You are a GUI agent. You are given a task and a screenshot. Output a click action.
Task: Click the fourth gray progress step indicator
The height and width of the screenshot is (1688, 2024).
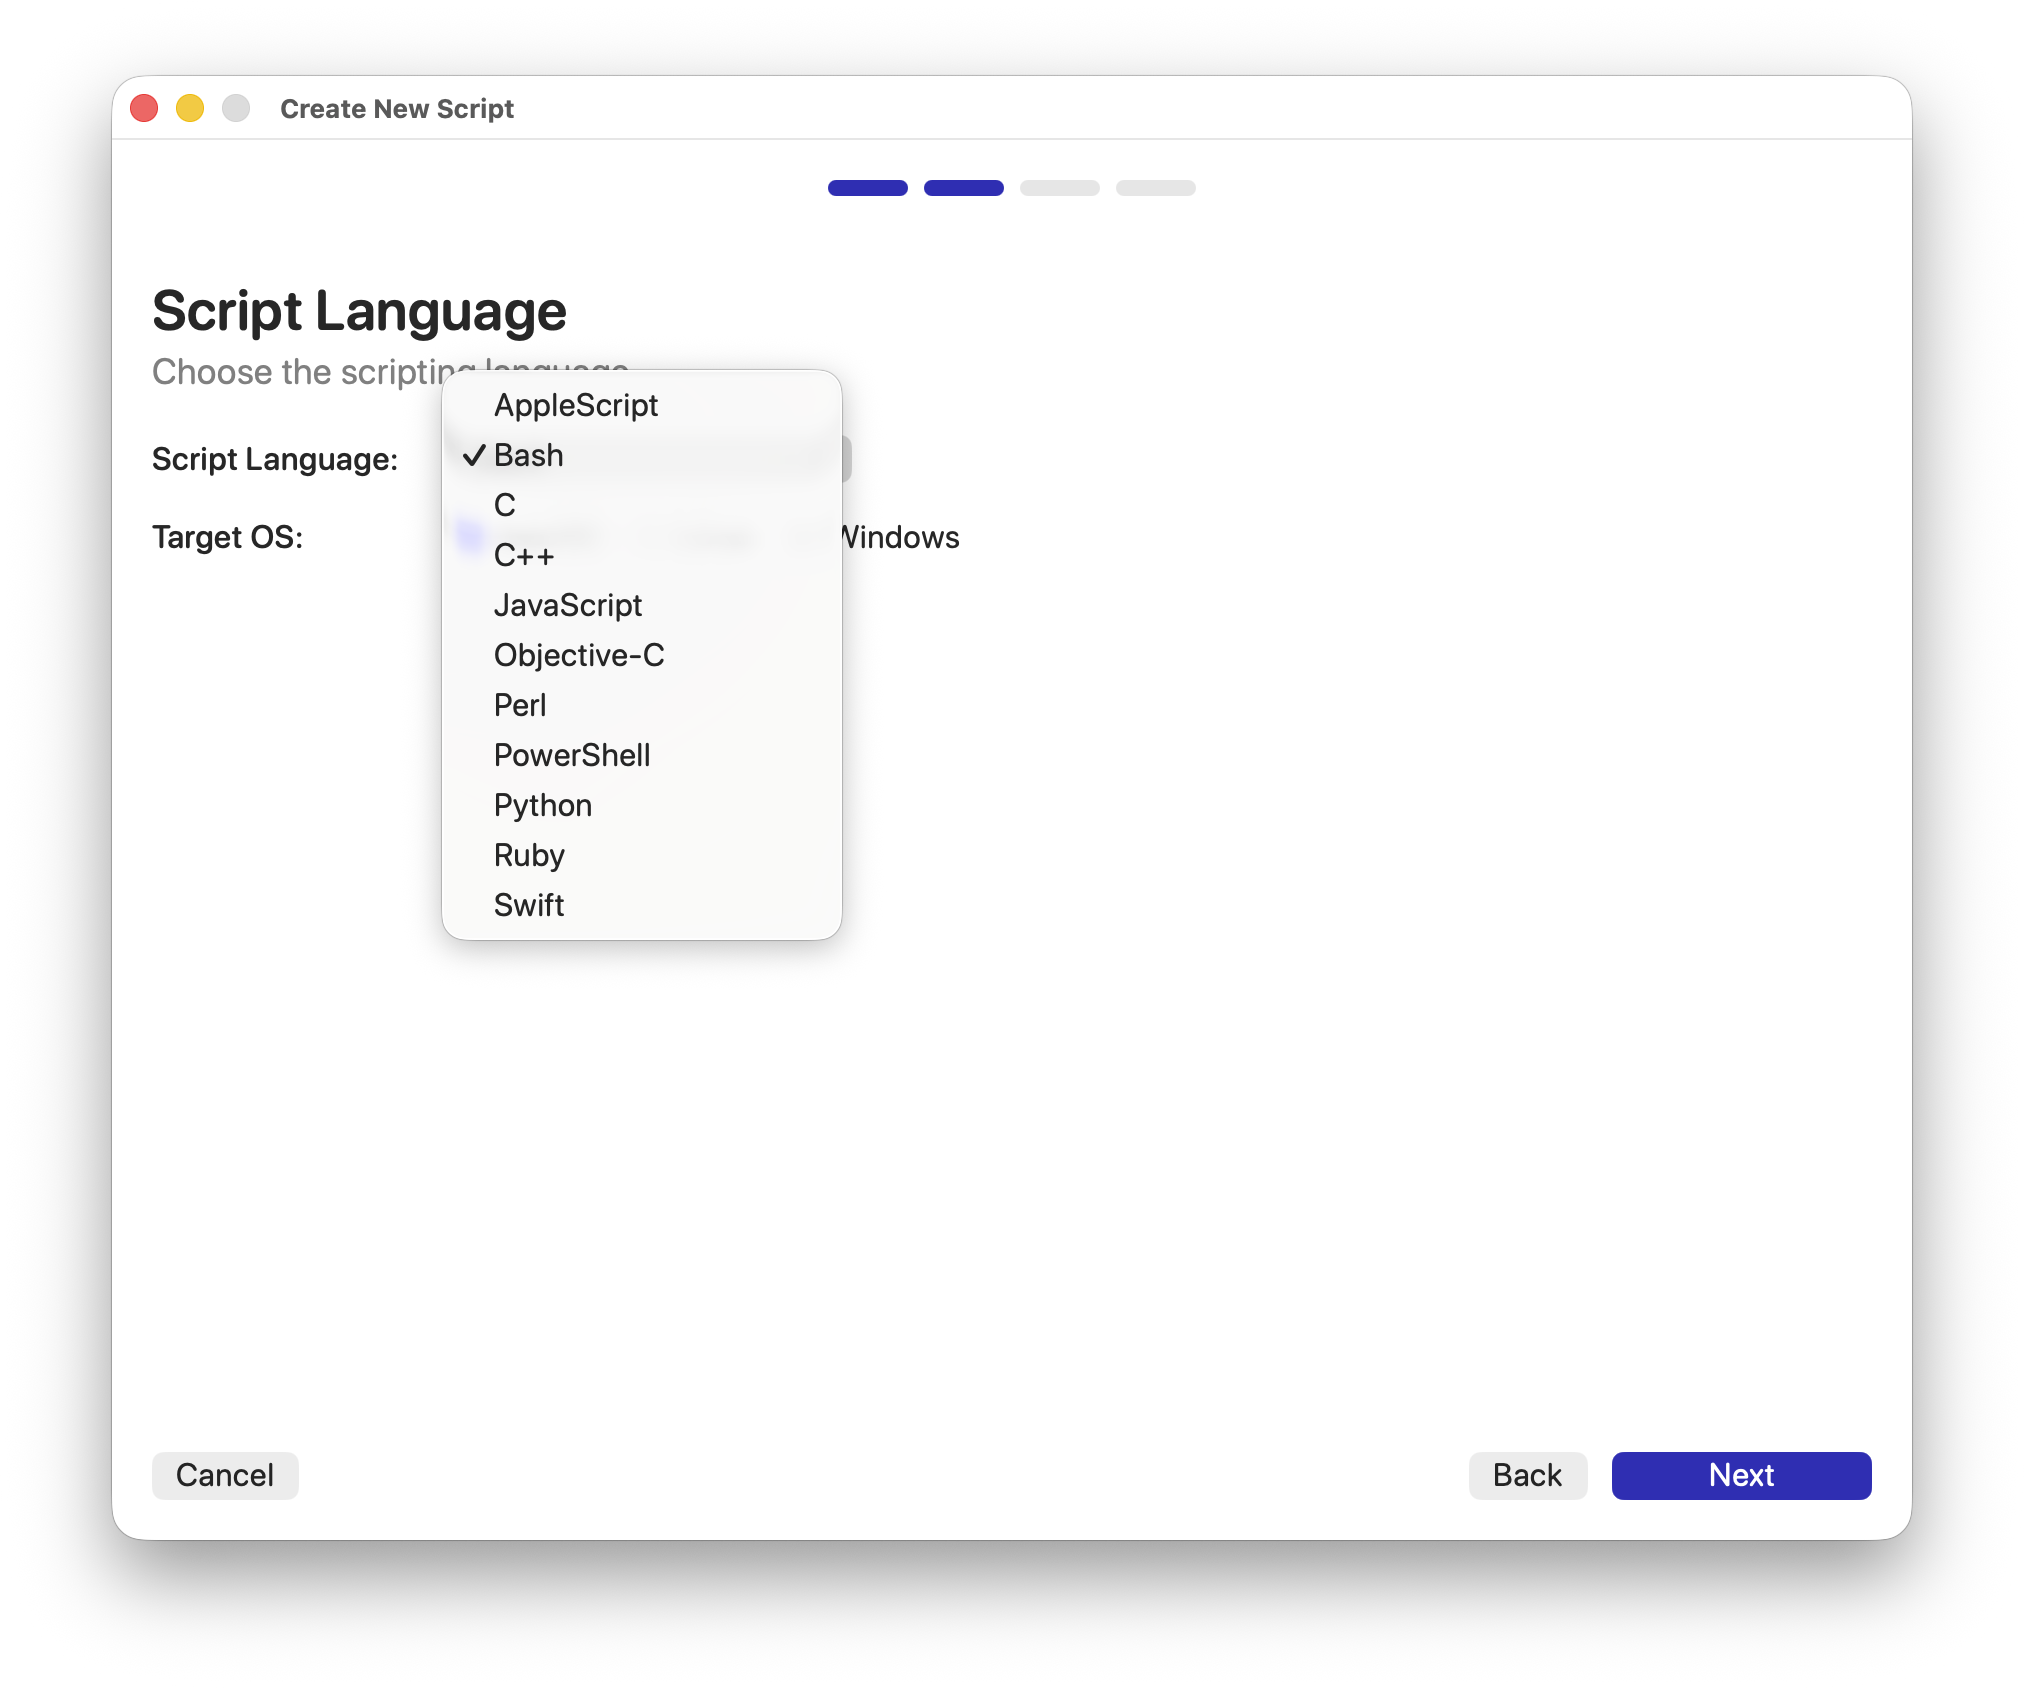1155,188
